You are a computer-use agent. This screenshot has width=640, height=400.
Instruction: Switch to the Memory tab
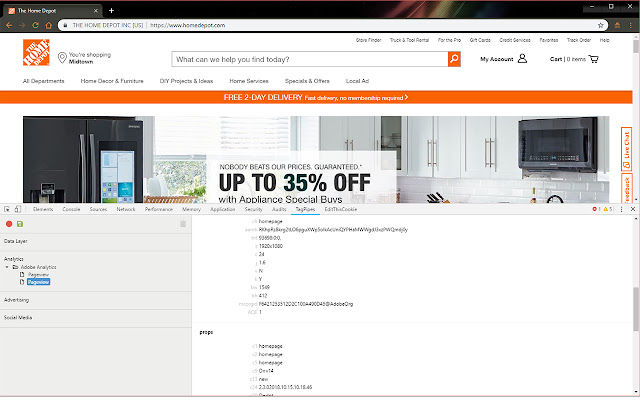(191, 209)
